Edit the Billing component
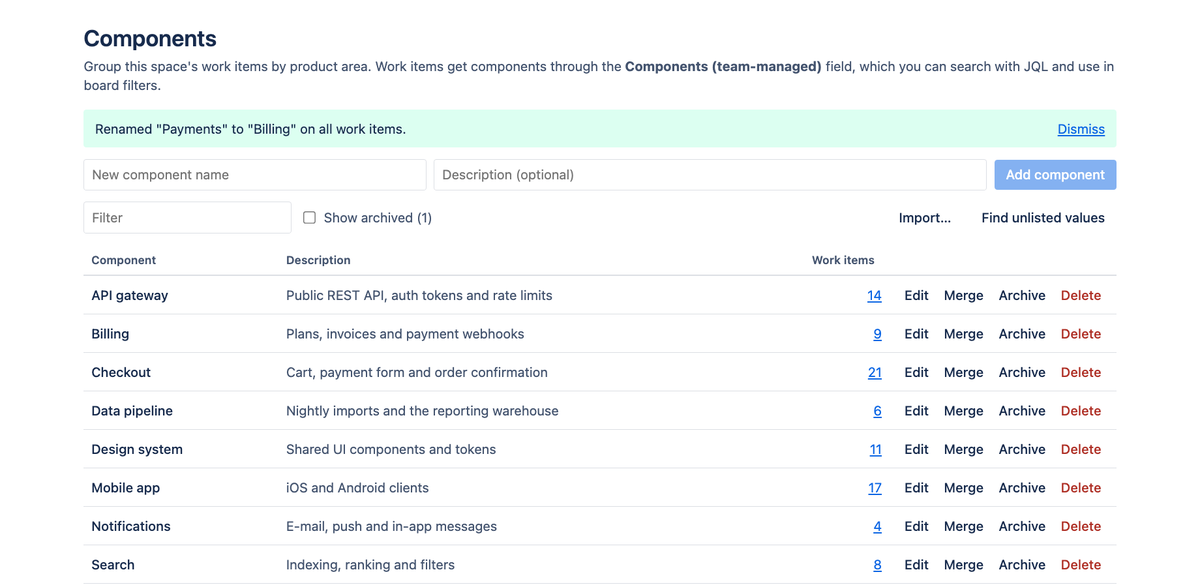 click(916, 334)
